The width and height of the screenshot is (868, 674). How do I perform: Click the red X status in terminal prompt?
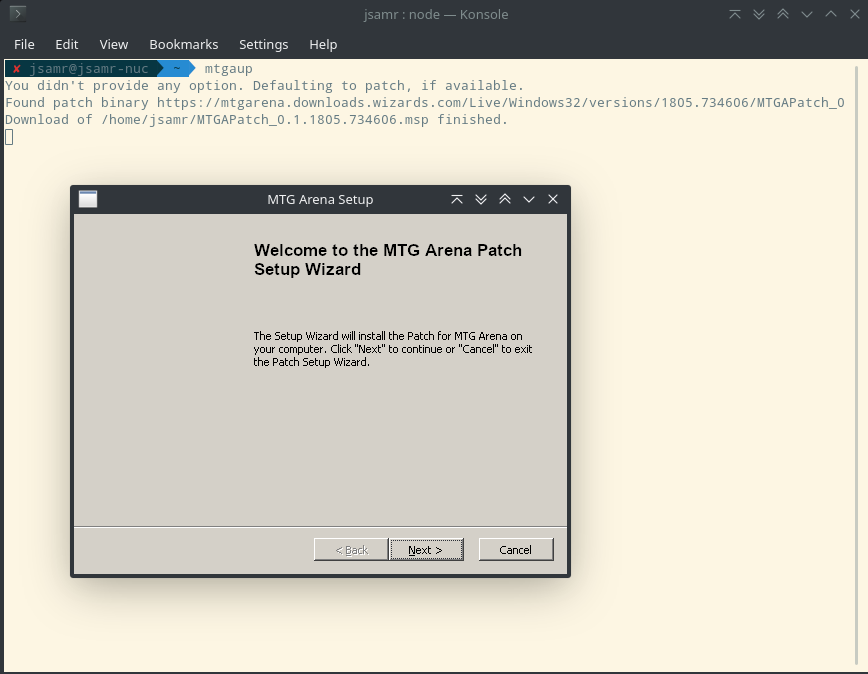pyautogui.click(x=17, y=69)
